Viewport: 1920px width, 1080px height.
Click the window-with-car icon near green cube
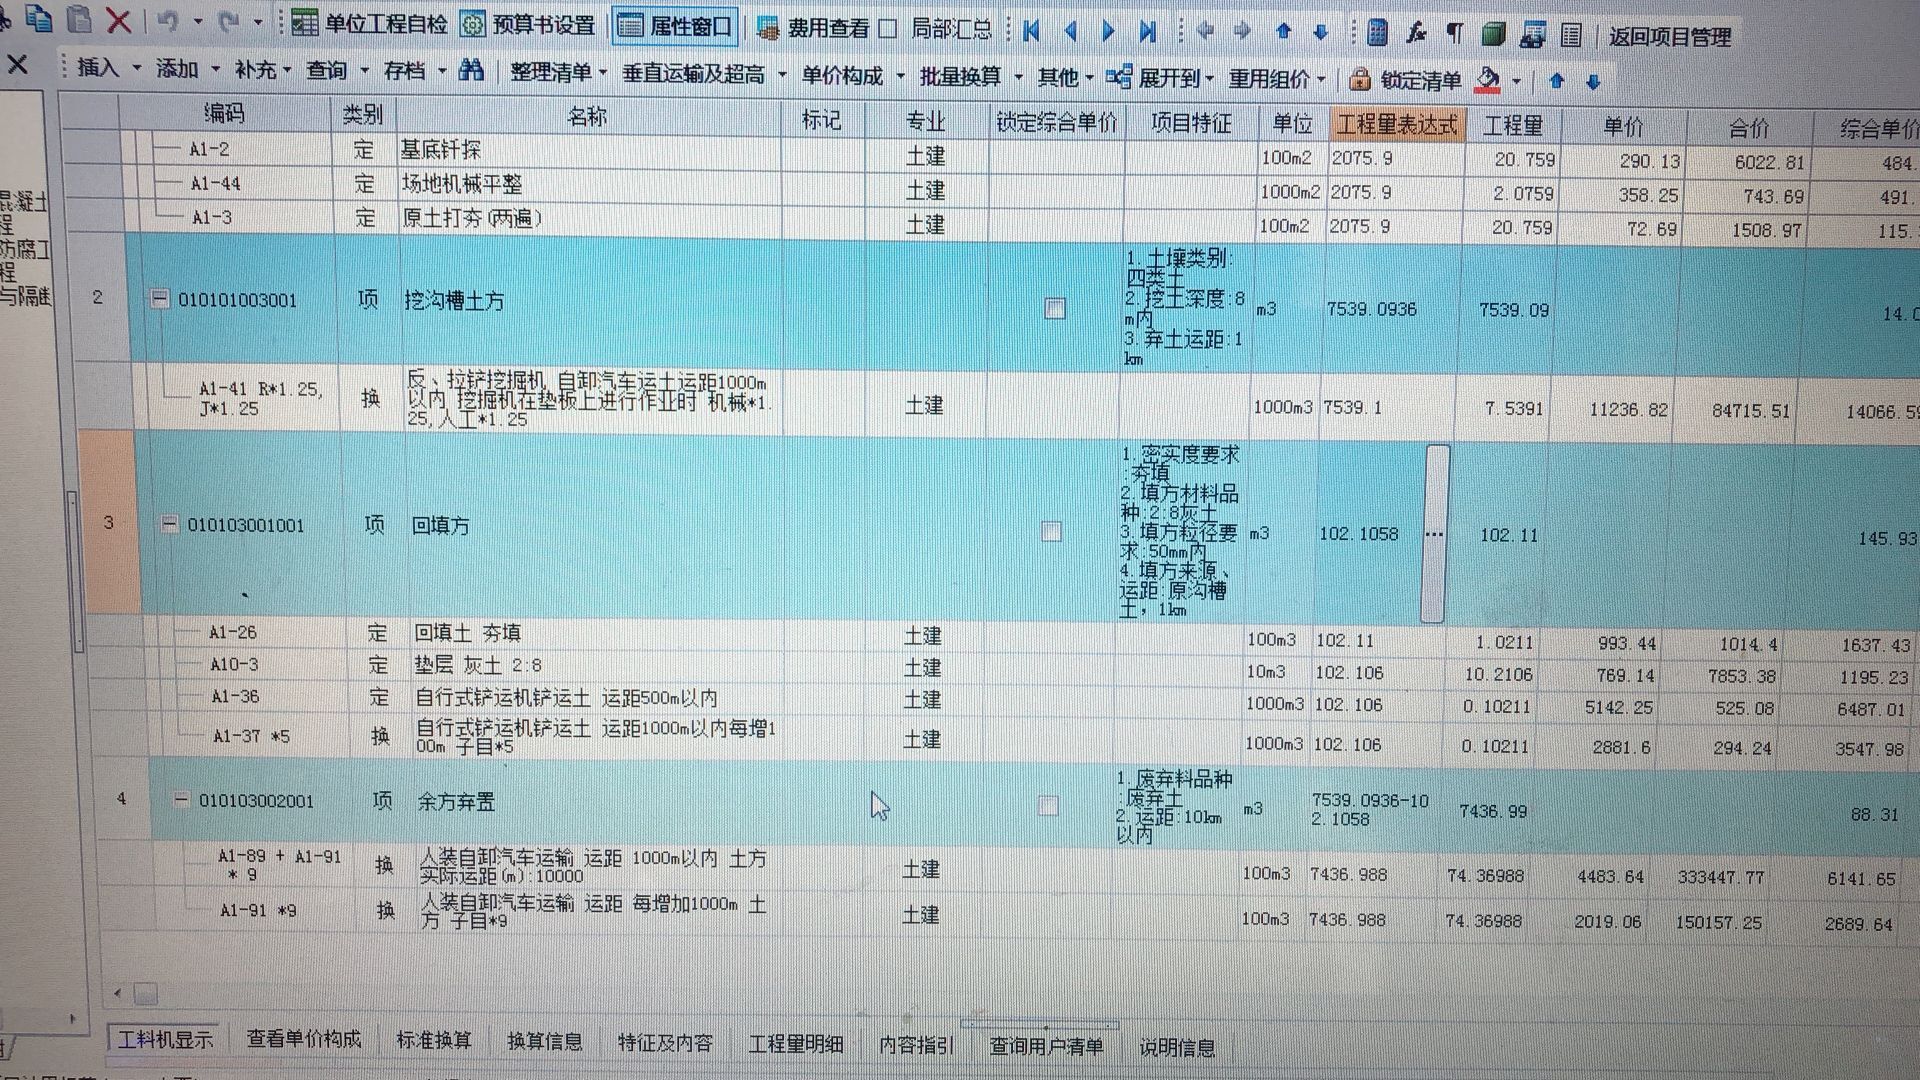(x=1532, y=35)
